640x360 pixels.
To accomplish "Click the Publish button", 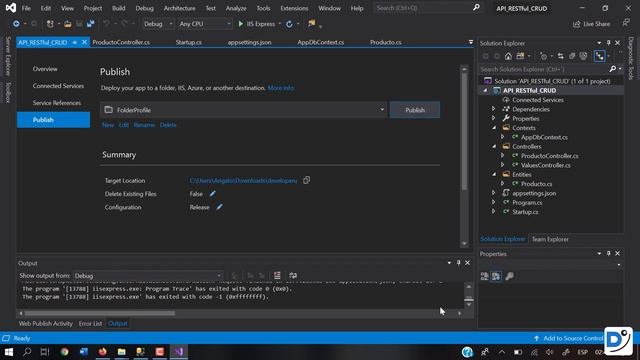I will [x=415, y=110].
